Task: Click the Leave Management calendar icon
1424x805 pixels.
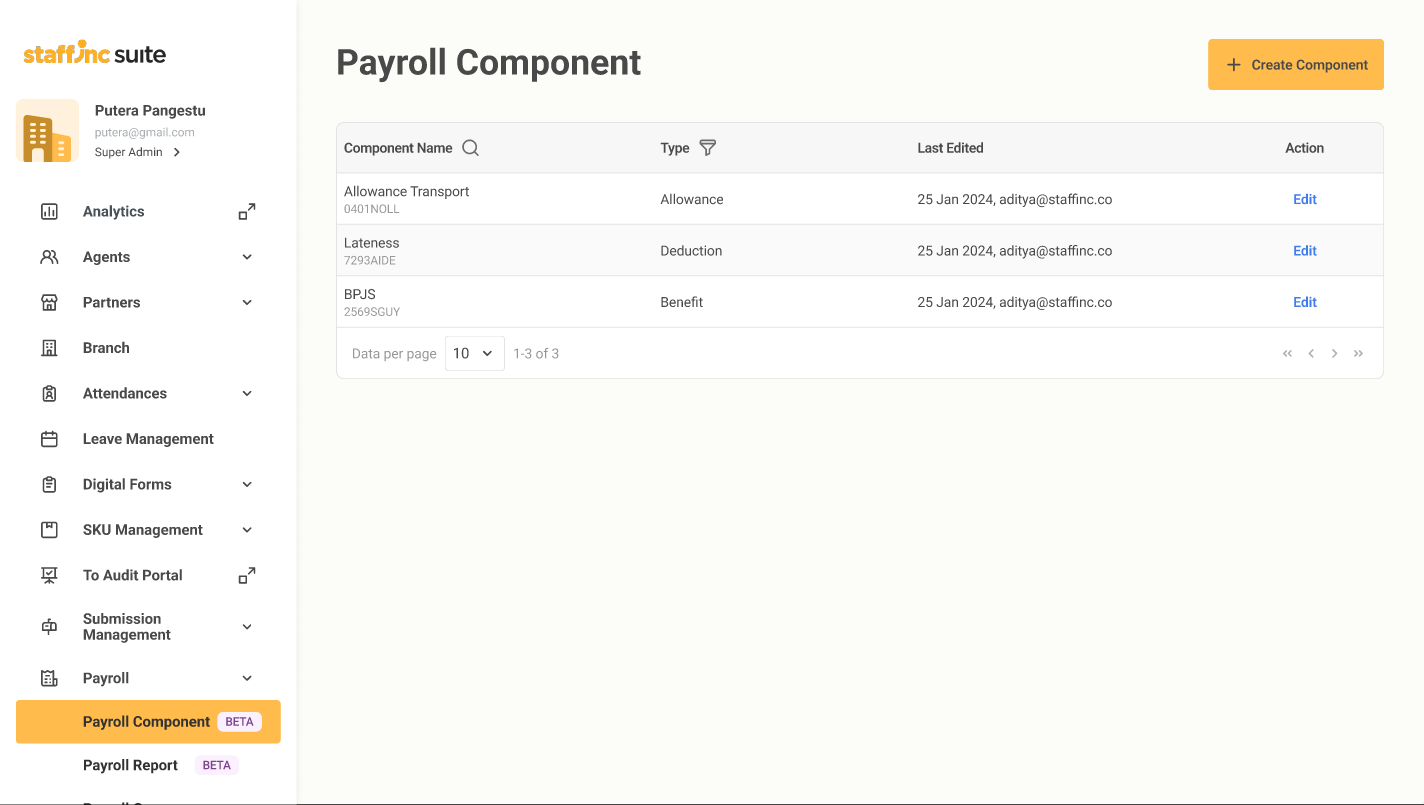Action: pos(49,439)
